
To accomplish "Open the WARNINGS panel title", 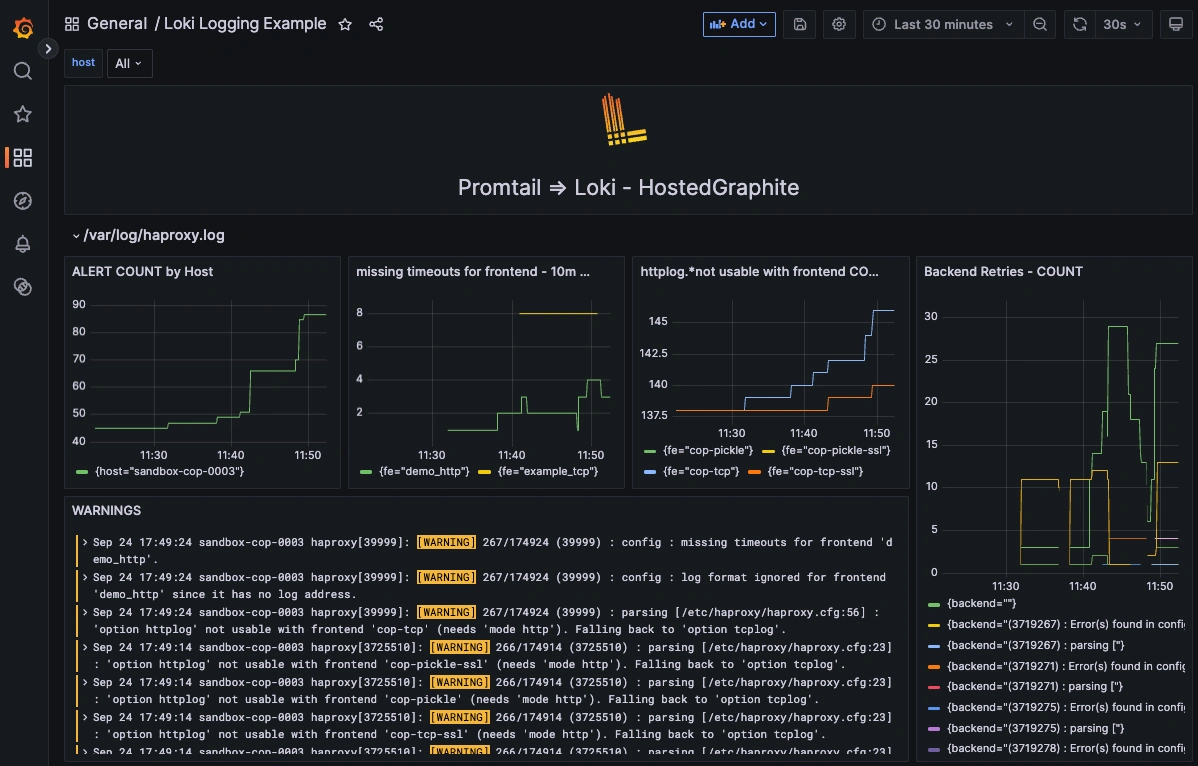I will tap(106, 510).
